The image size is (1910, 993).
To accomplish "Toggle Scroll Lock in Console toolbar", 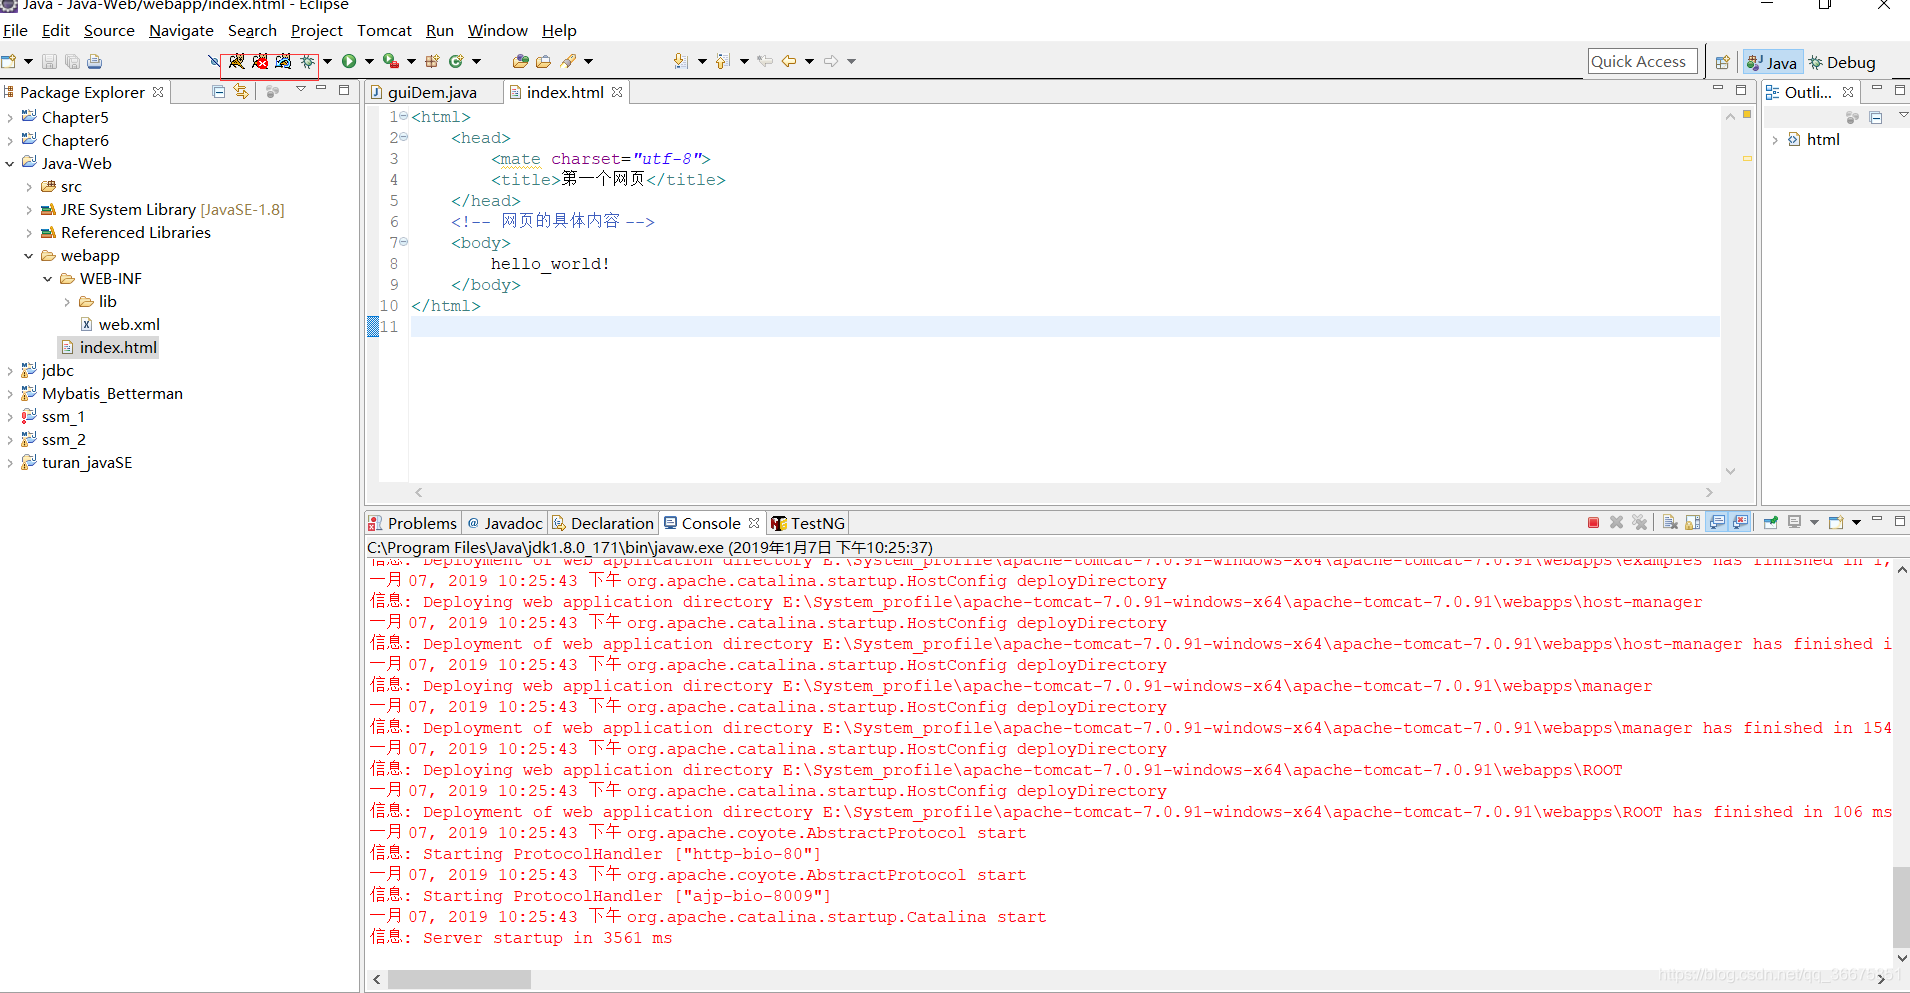I will click(x=1692, y=522).
